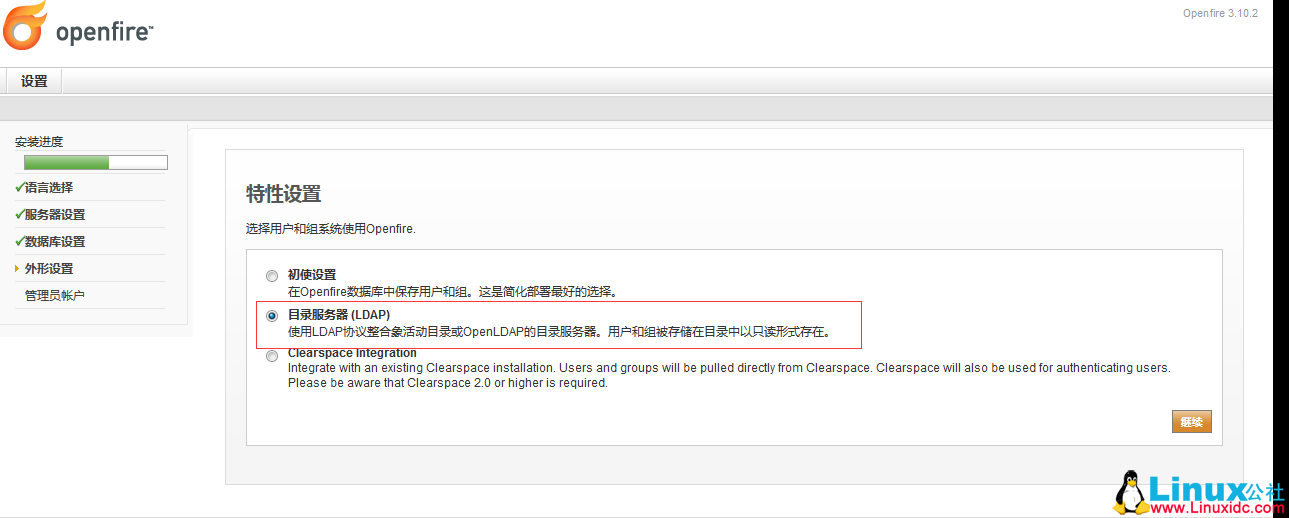Screen dimensions: 1289x518
Task: Click 外形设置 in the sidebar
Action: click(x=49, y=268)
